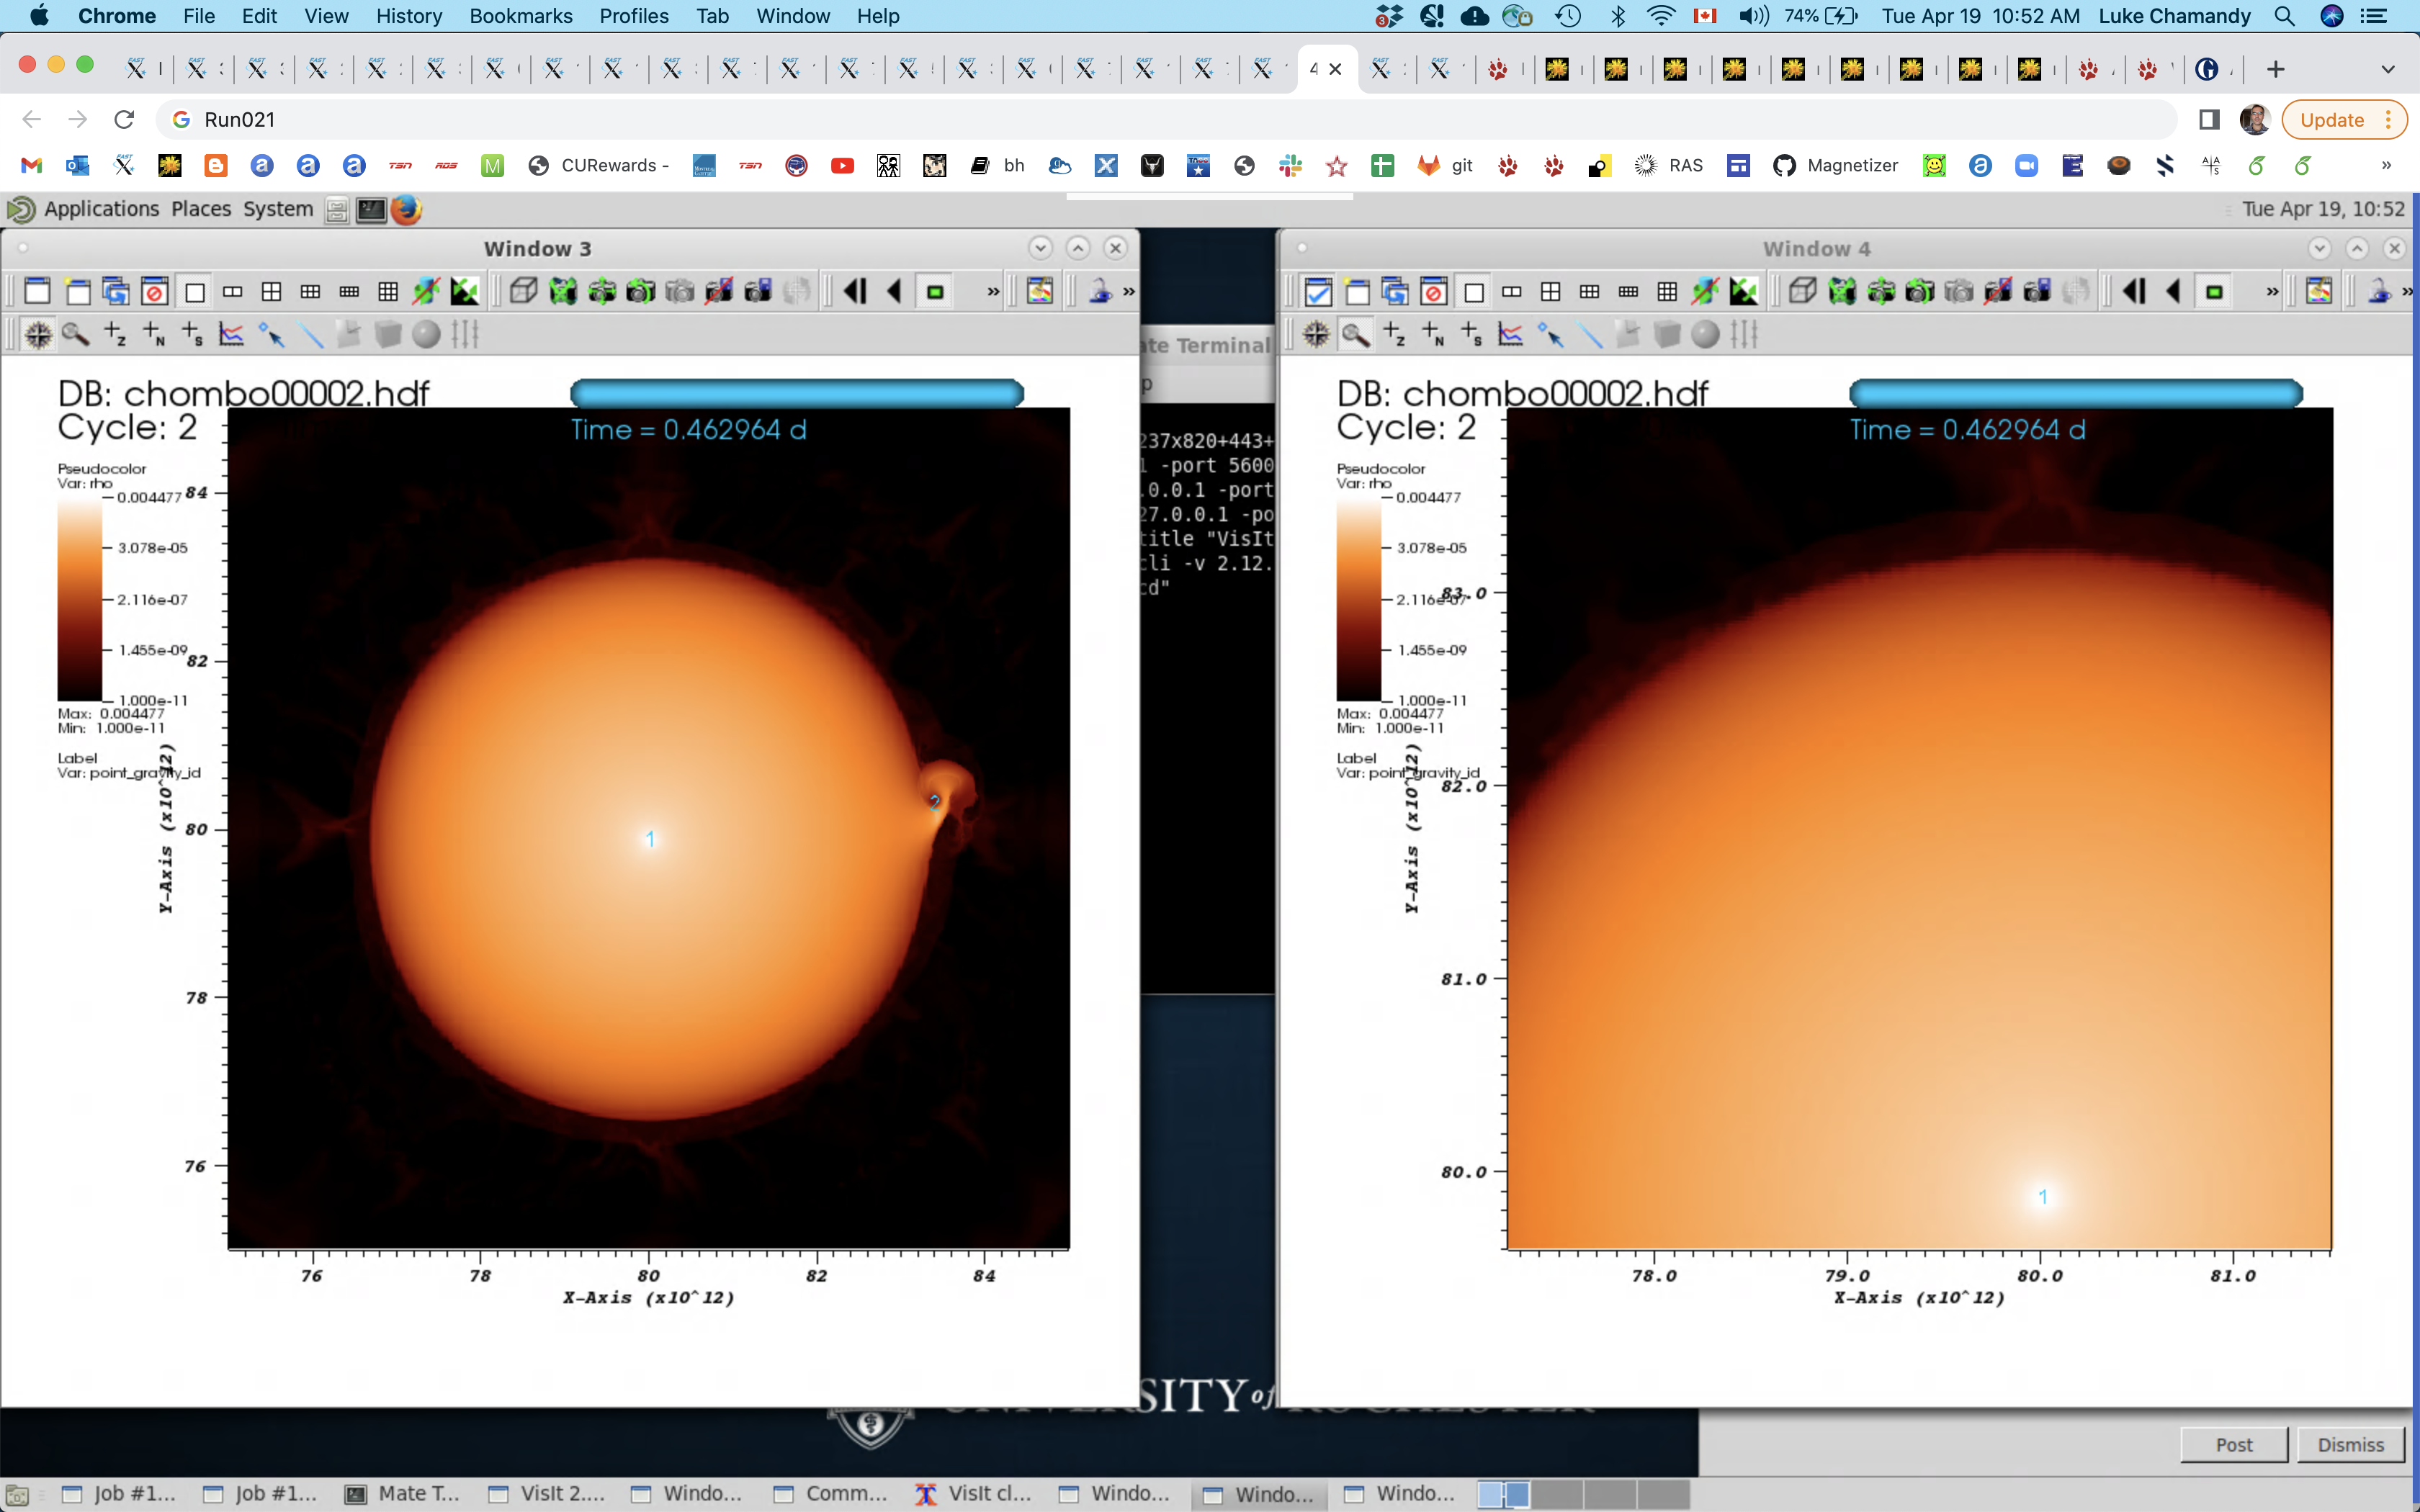
Task: Open Chrome History menu
Action: click(409, 16)
